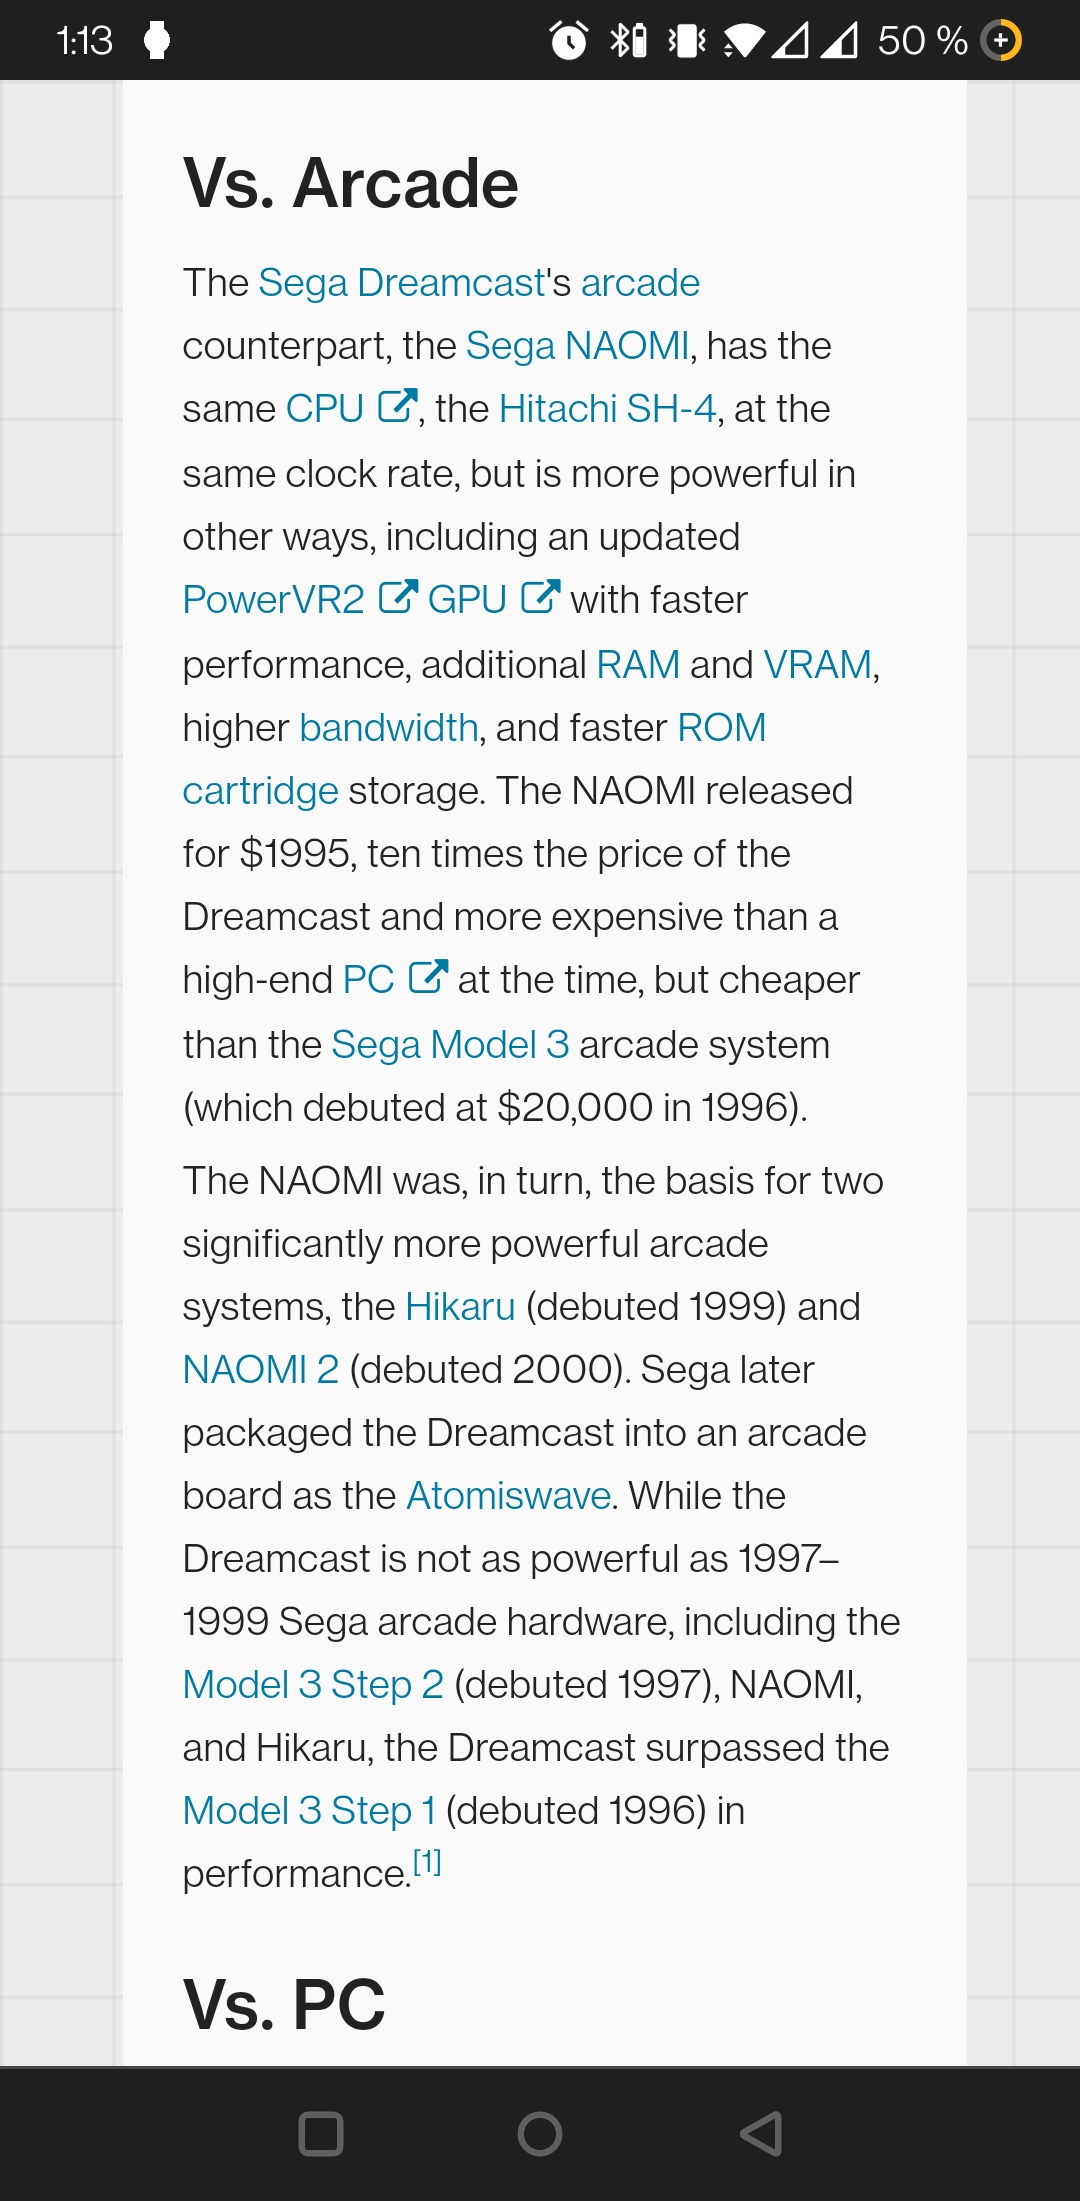The width and height of the screenshot is (1080, 2201).
Task: Open the Sega Model 3 link
Action: point(450,1045)
